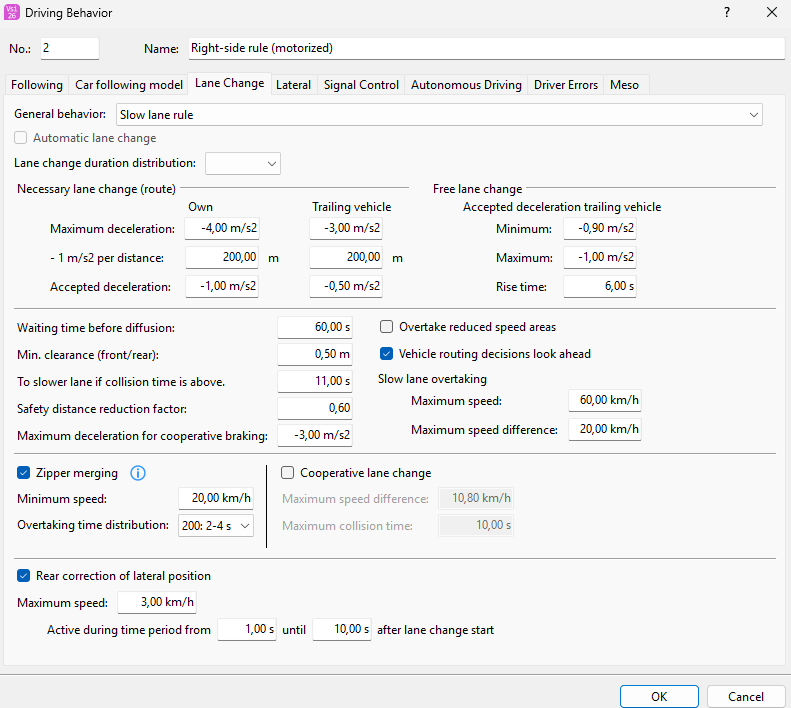Click the Name text field
Screen dimensions: 791x708
(x=485, y=48)
